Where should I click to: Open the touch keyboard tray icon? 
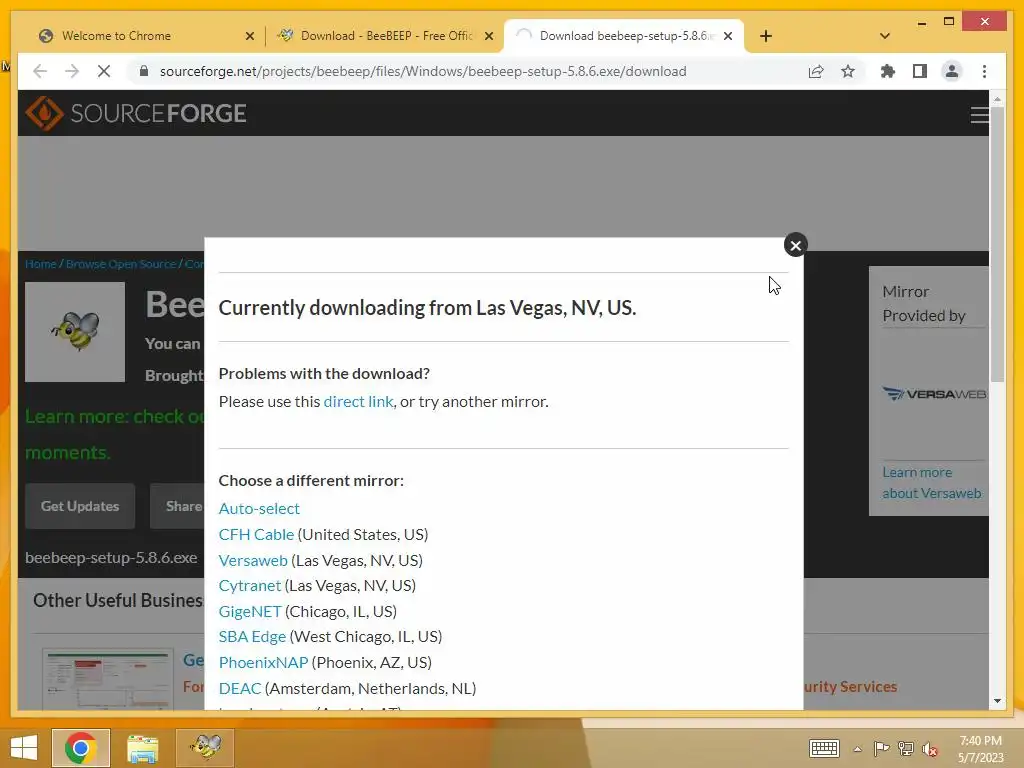(824, 748)
